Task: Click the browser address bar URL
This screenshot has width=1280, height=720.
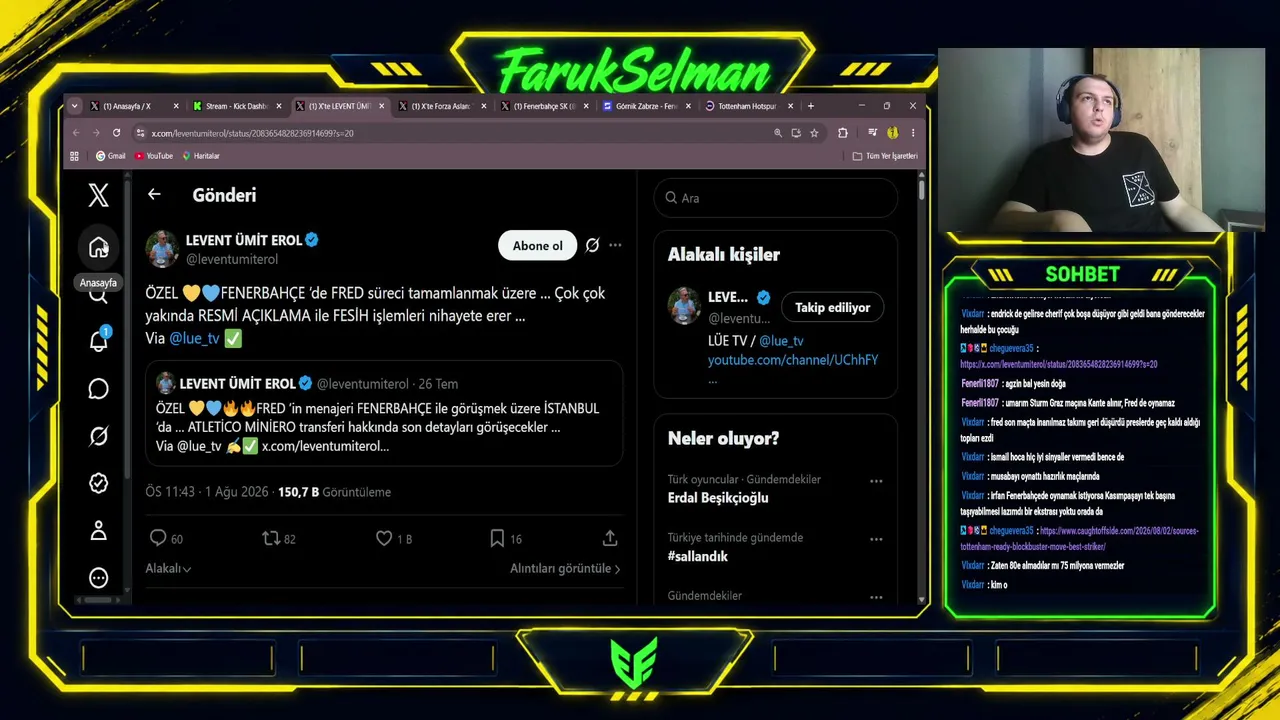Action: coord(253,132)
